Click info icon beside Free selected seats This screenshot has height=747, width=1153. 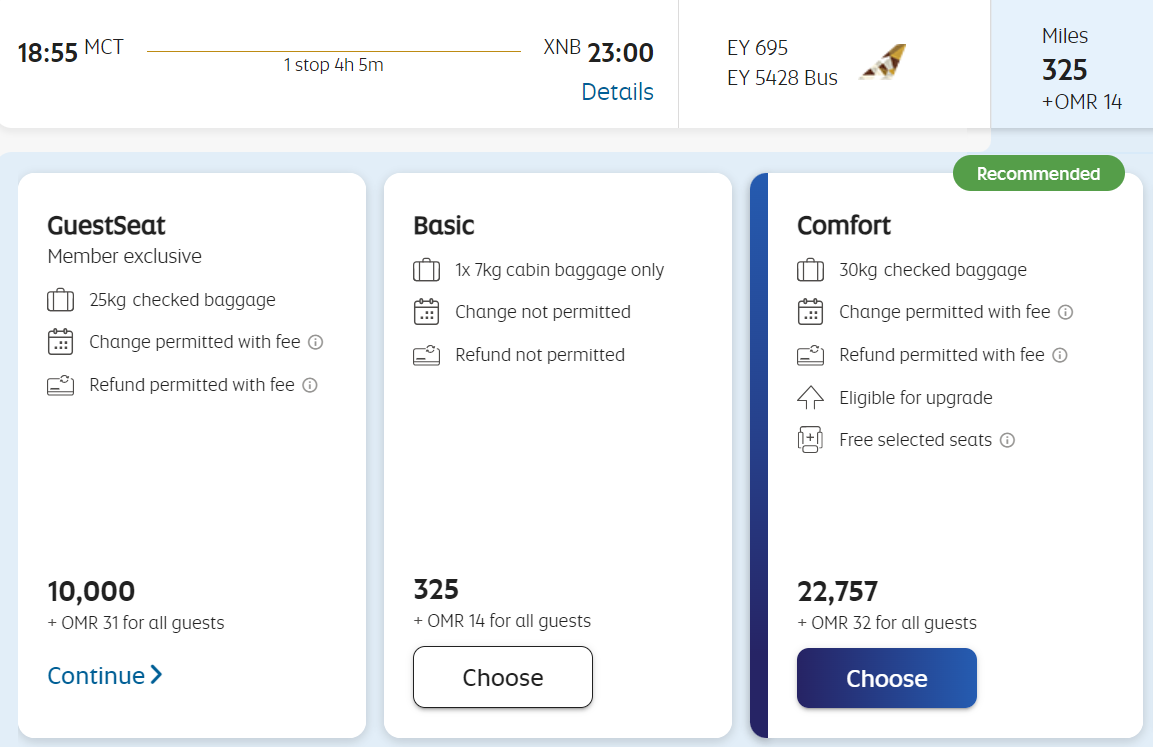coord(1008,440)
